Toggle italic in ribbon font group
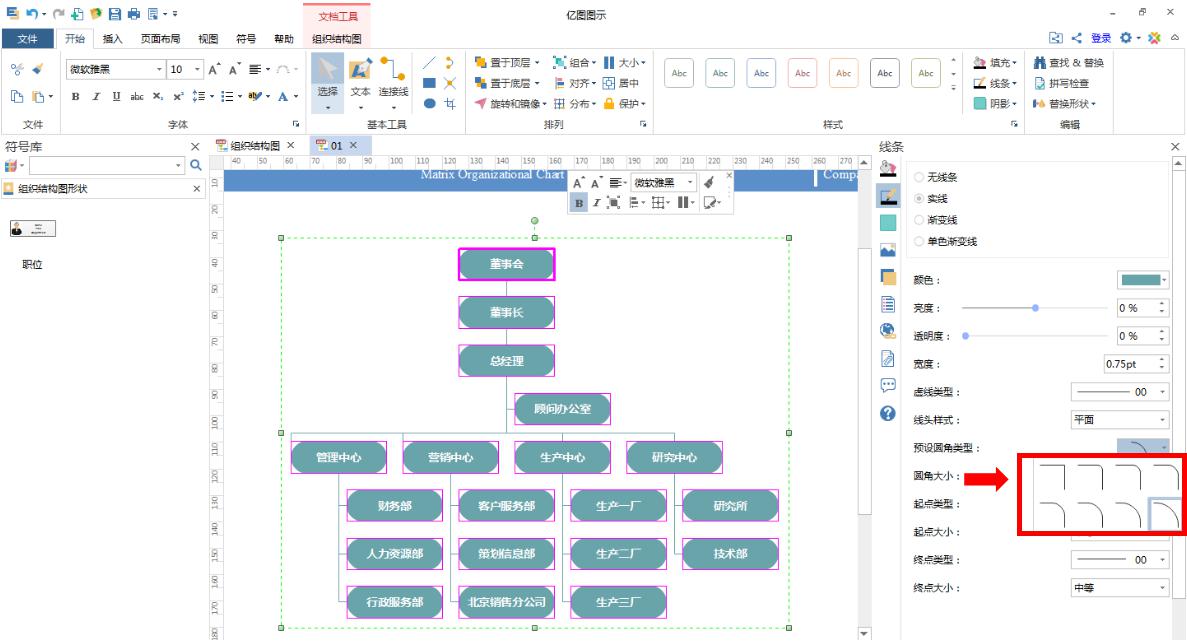This screenshot has width=1187, height=644. 95,96
